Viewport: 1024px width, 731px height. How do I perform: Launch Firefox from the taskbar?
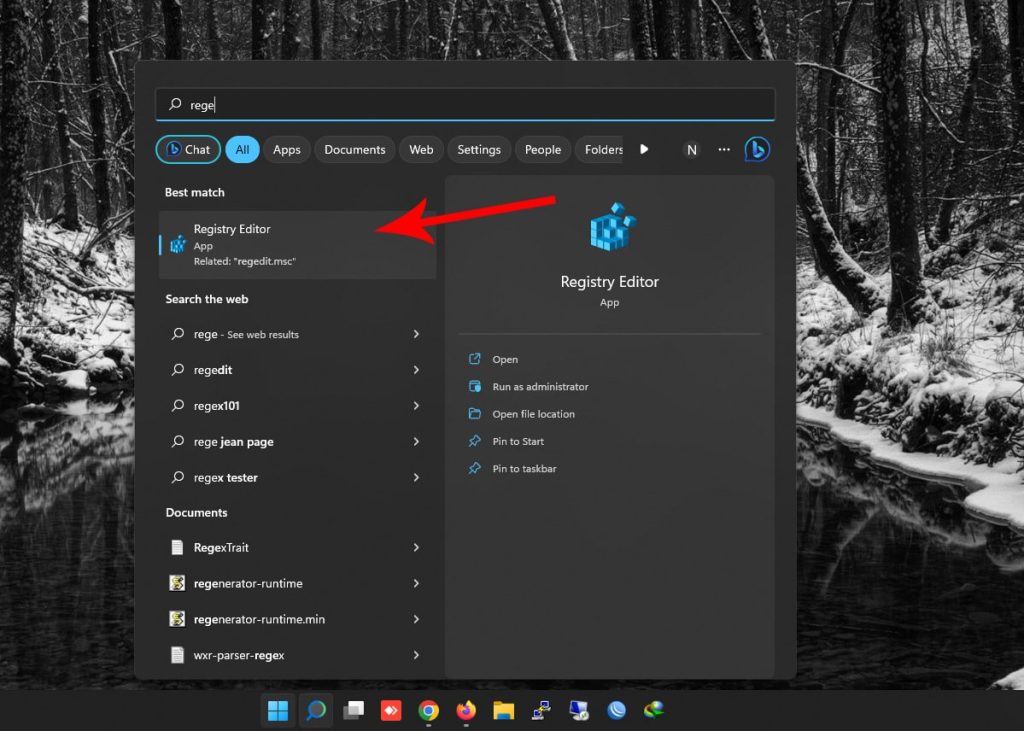click(x=466, y=711)
